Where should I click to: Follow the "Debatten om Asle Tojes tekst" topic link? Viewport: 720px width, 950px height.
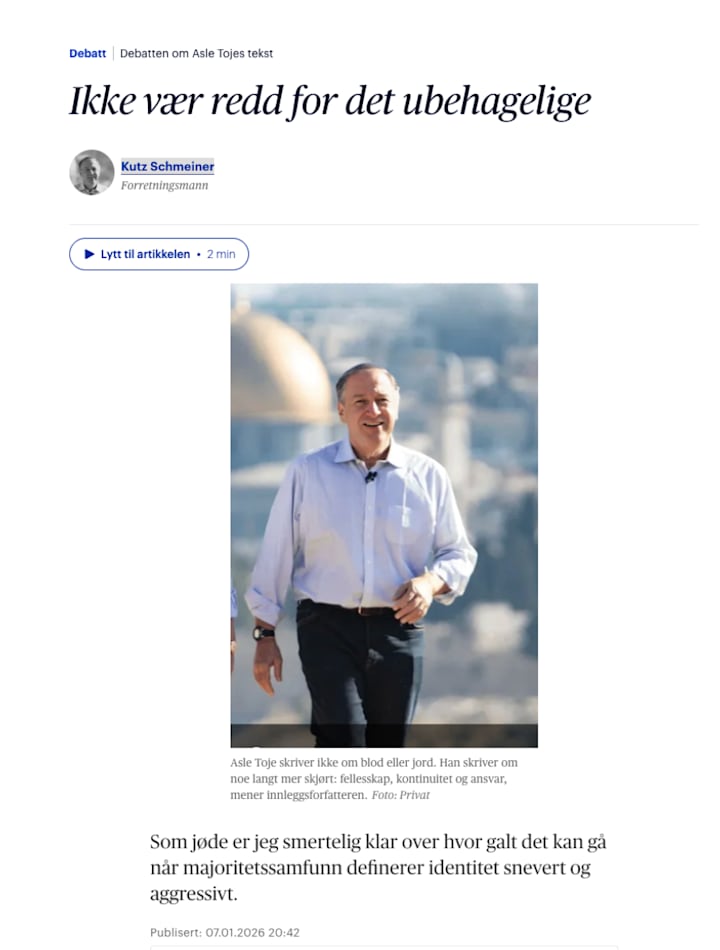point(197,54)
